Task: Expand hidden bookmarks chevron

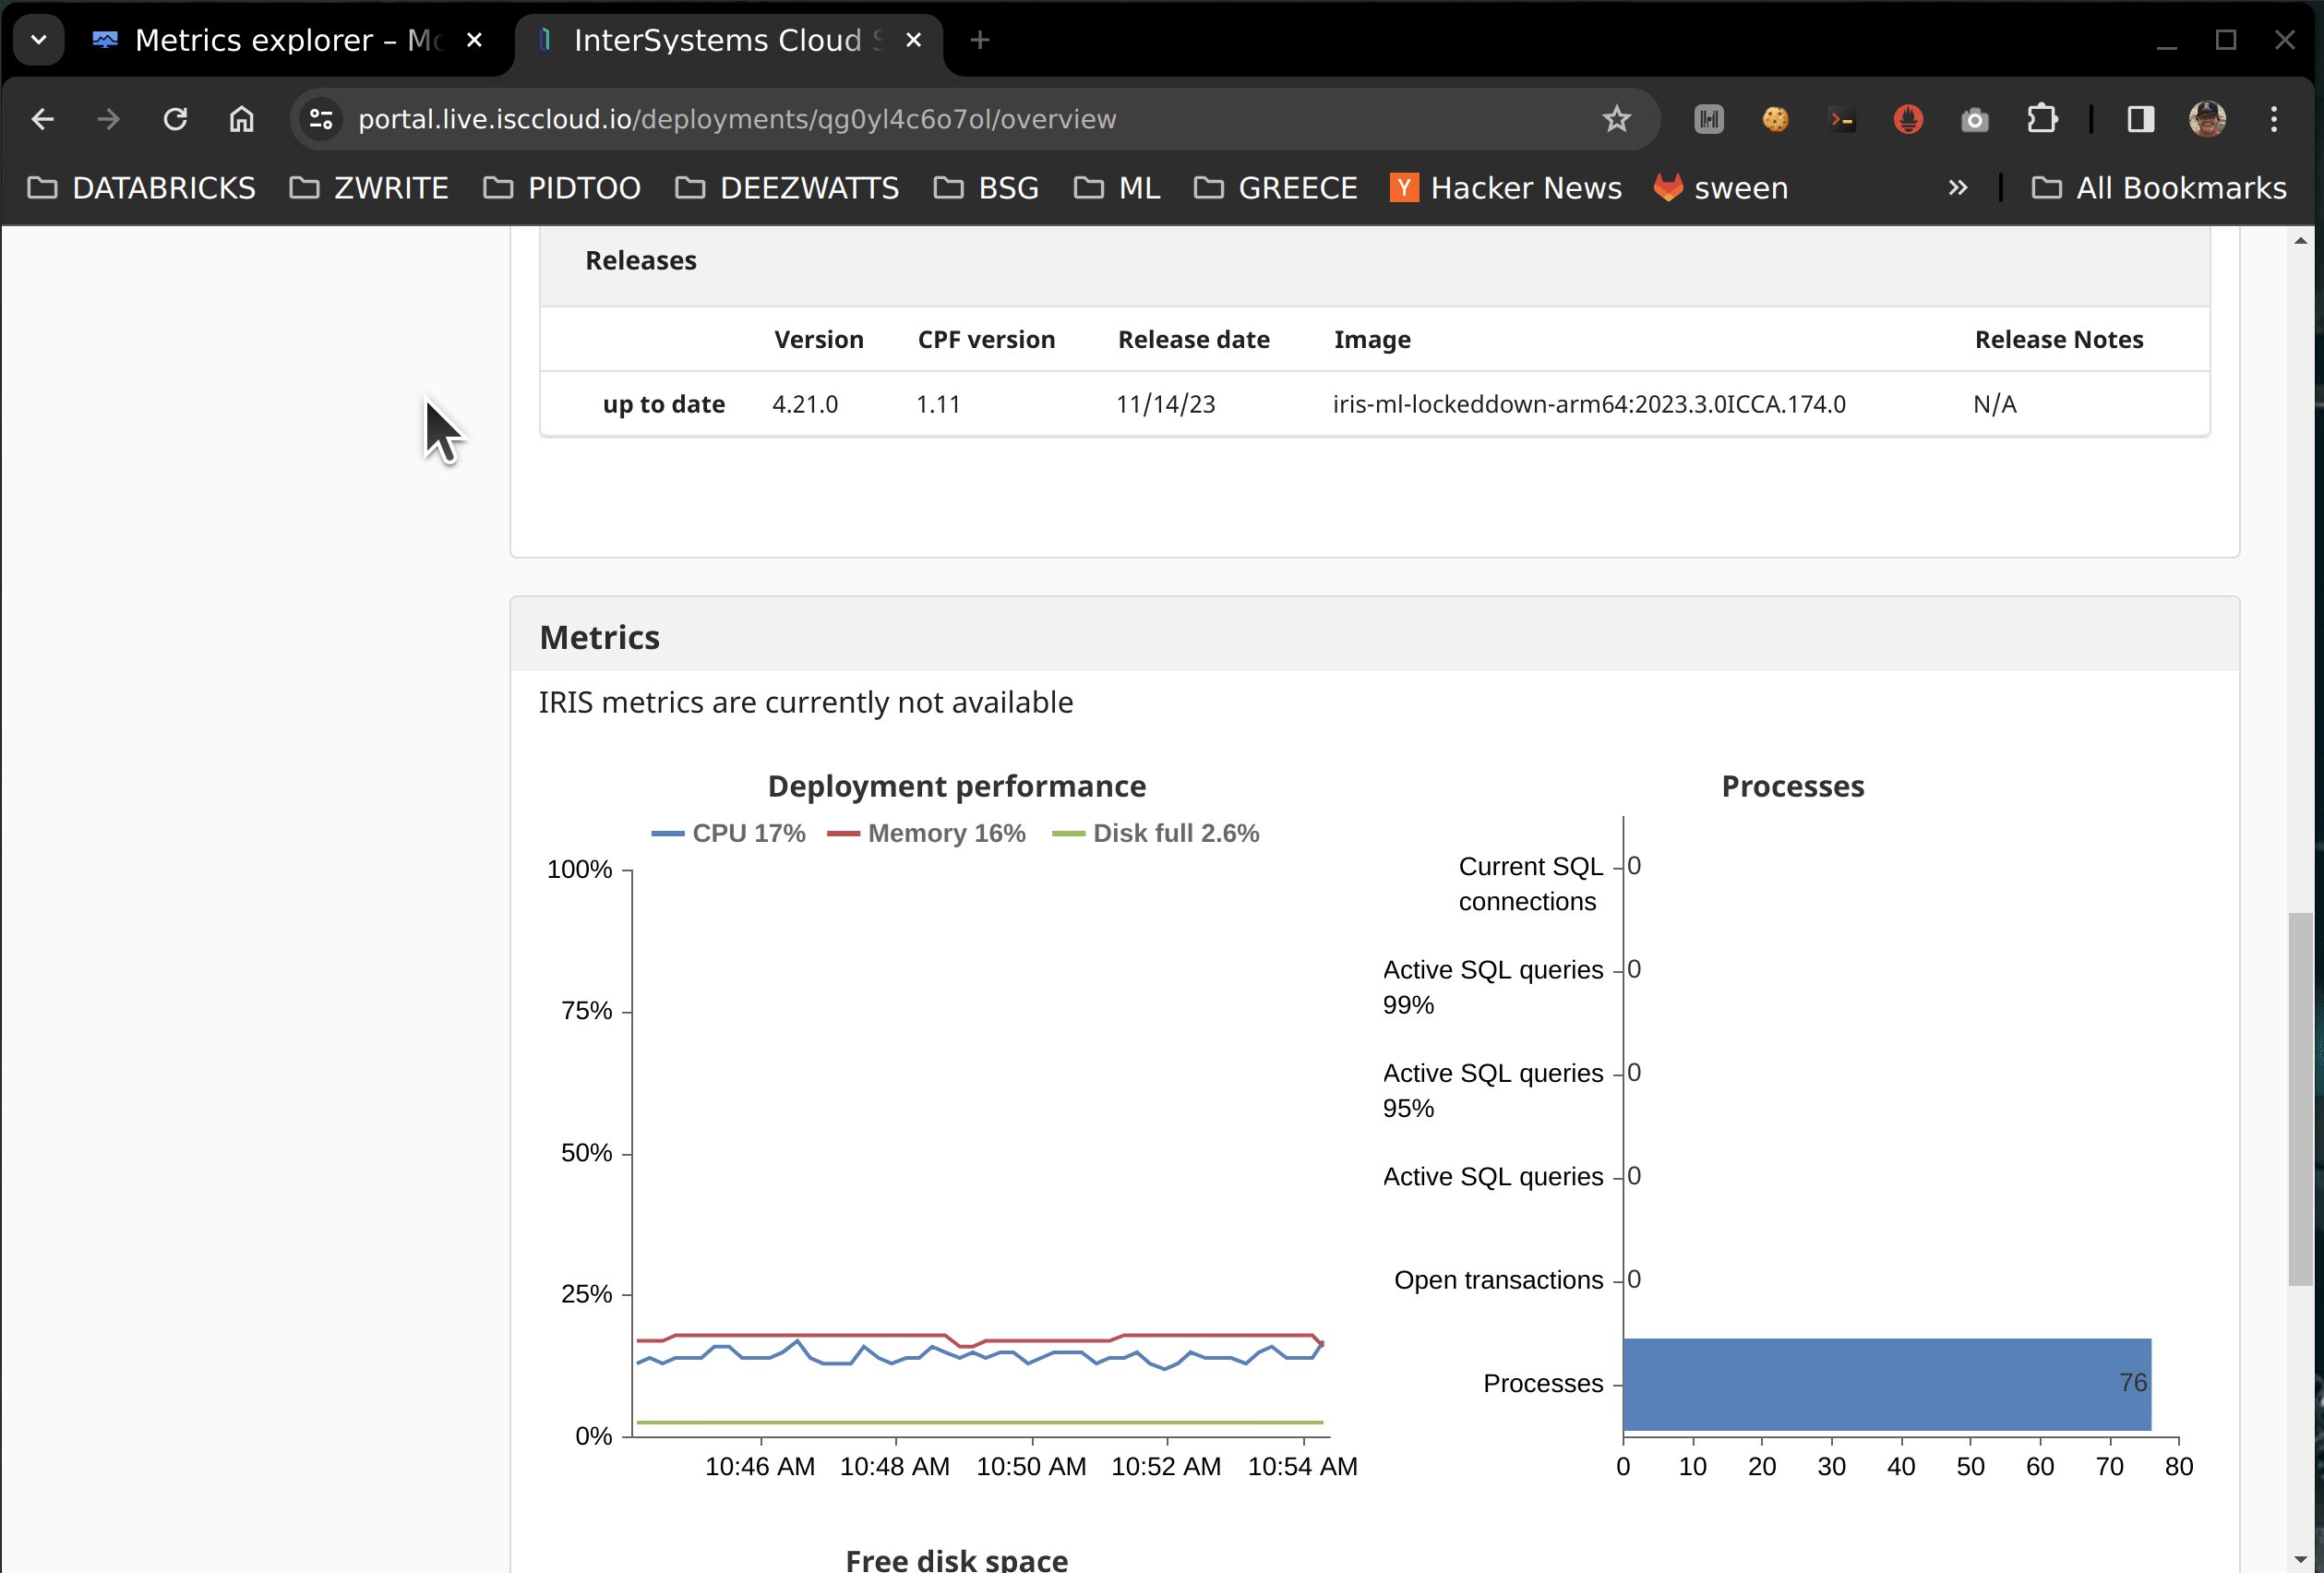Action: (x=1957, y=188)
